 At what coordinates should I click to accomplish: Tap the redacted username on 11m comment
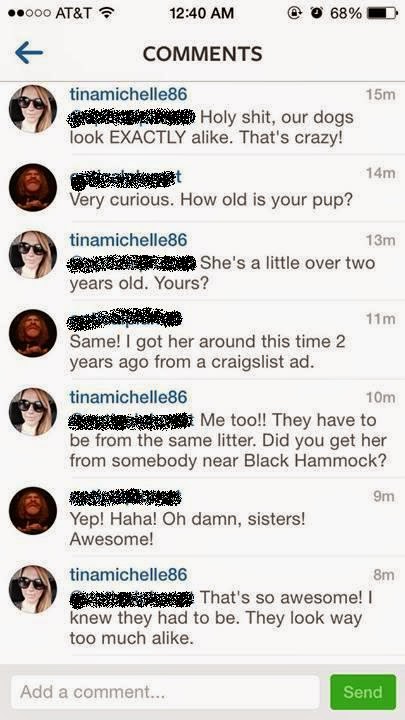(x=125, y=320)
